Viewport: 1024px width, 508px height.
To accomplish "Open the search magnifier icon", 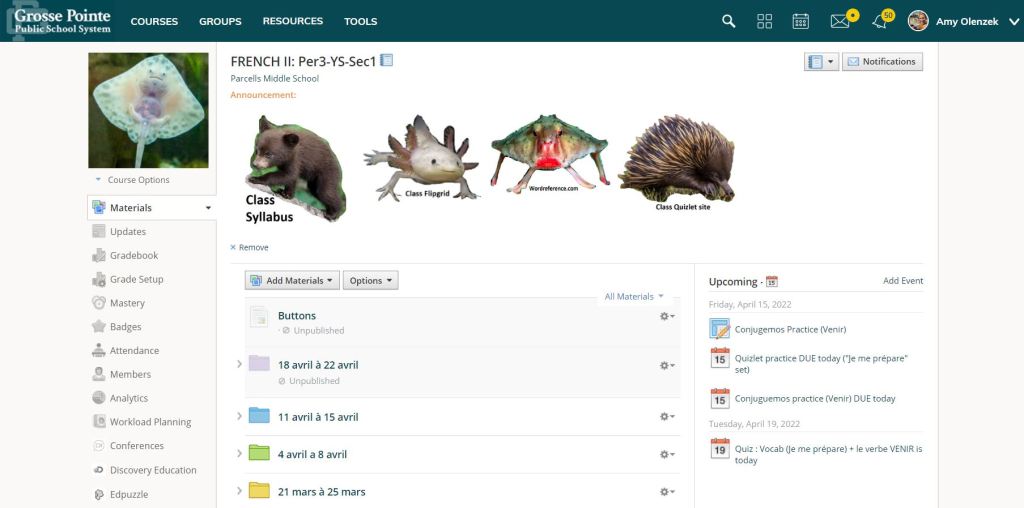I will 729,21.
